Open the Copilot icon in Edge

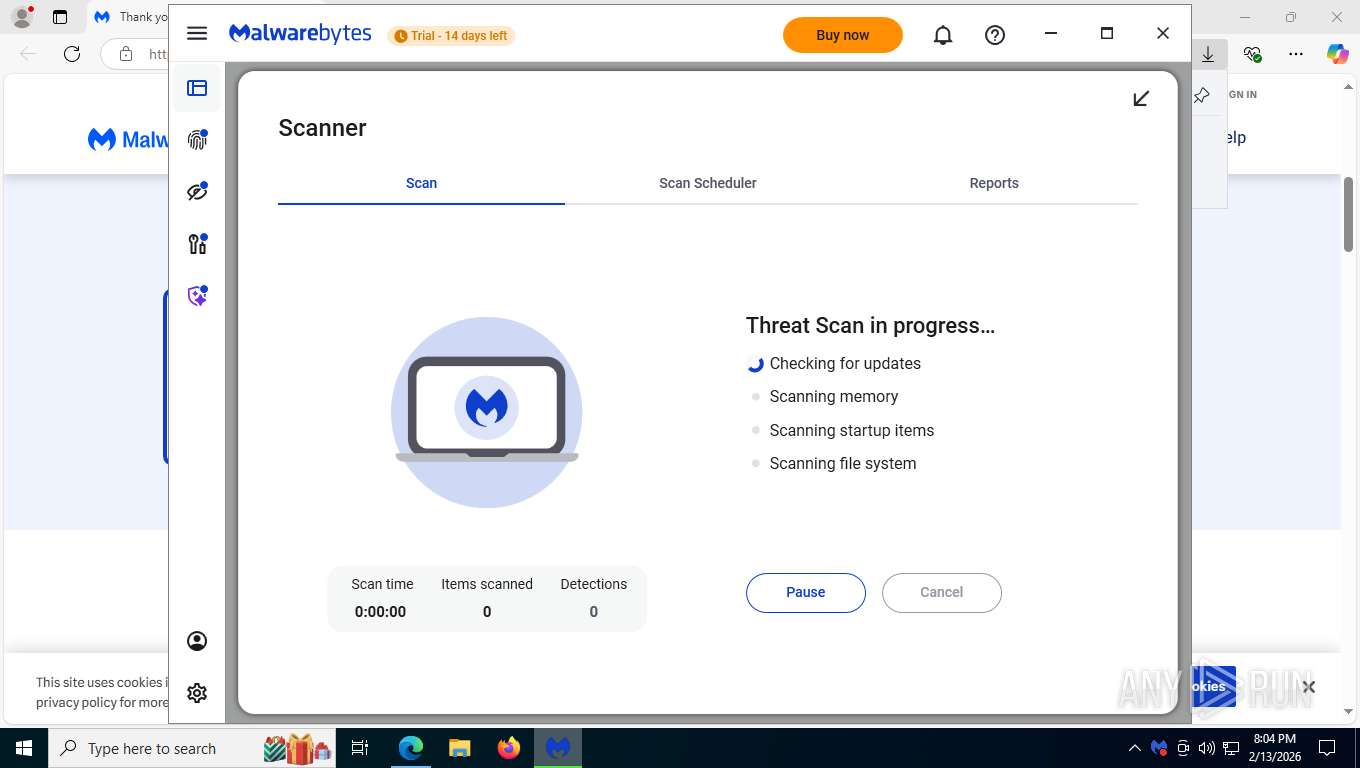[x=1337, y=54]
